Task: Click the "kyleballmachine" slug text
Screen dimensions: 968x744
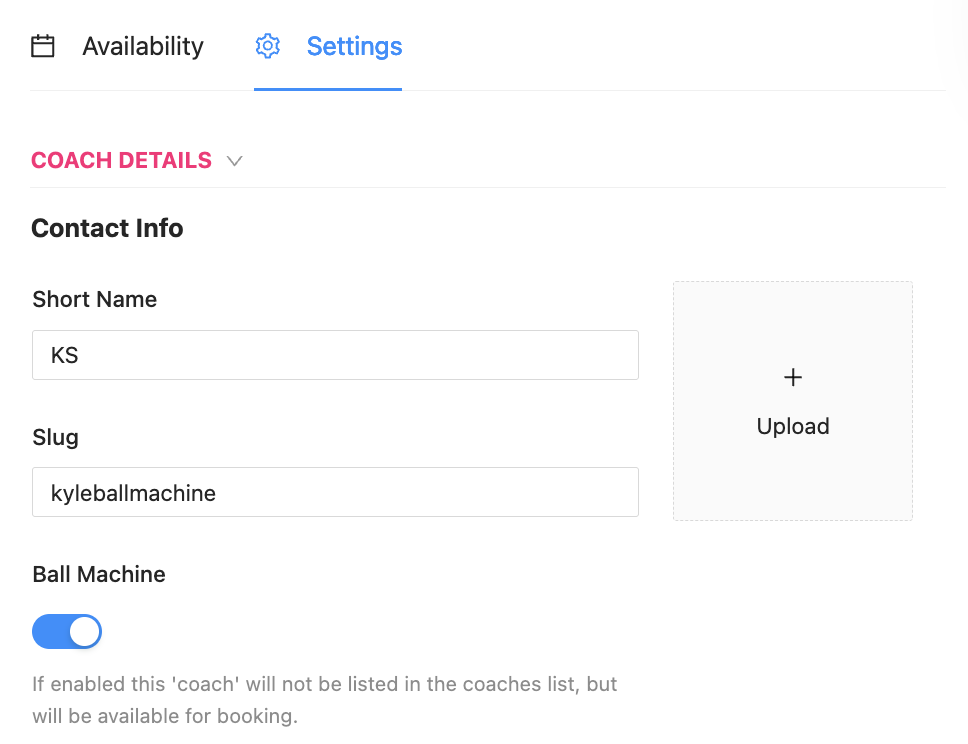Action: pos(133,492)
